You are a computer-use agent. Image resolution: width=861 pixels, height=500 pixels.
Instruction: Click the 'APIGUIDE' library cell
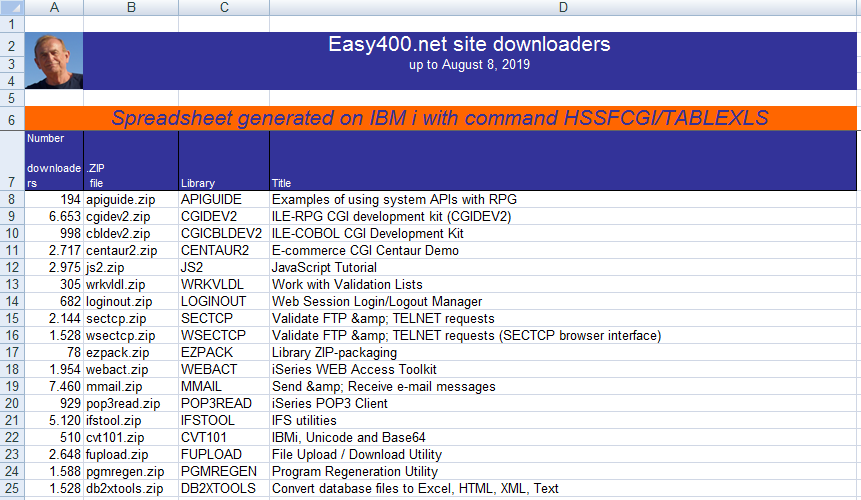(224, 199)
